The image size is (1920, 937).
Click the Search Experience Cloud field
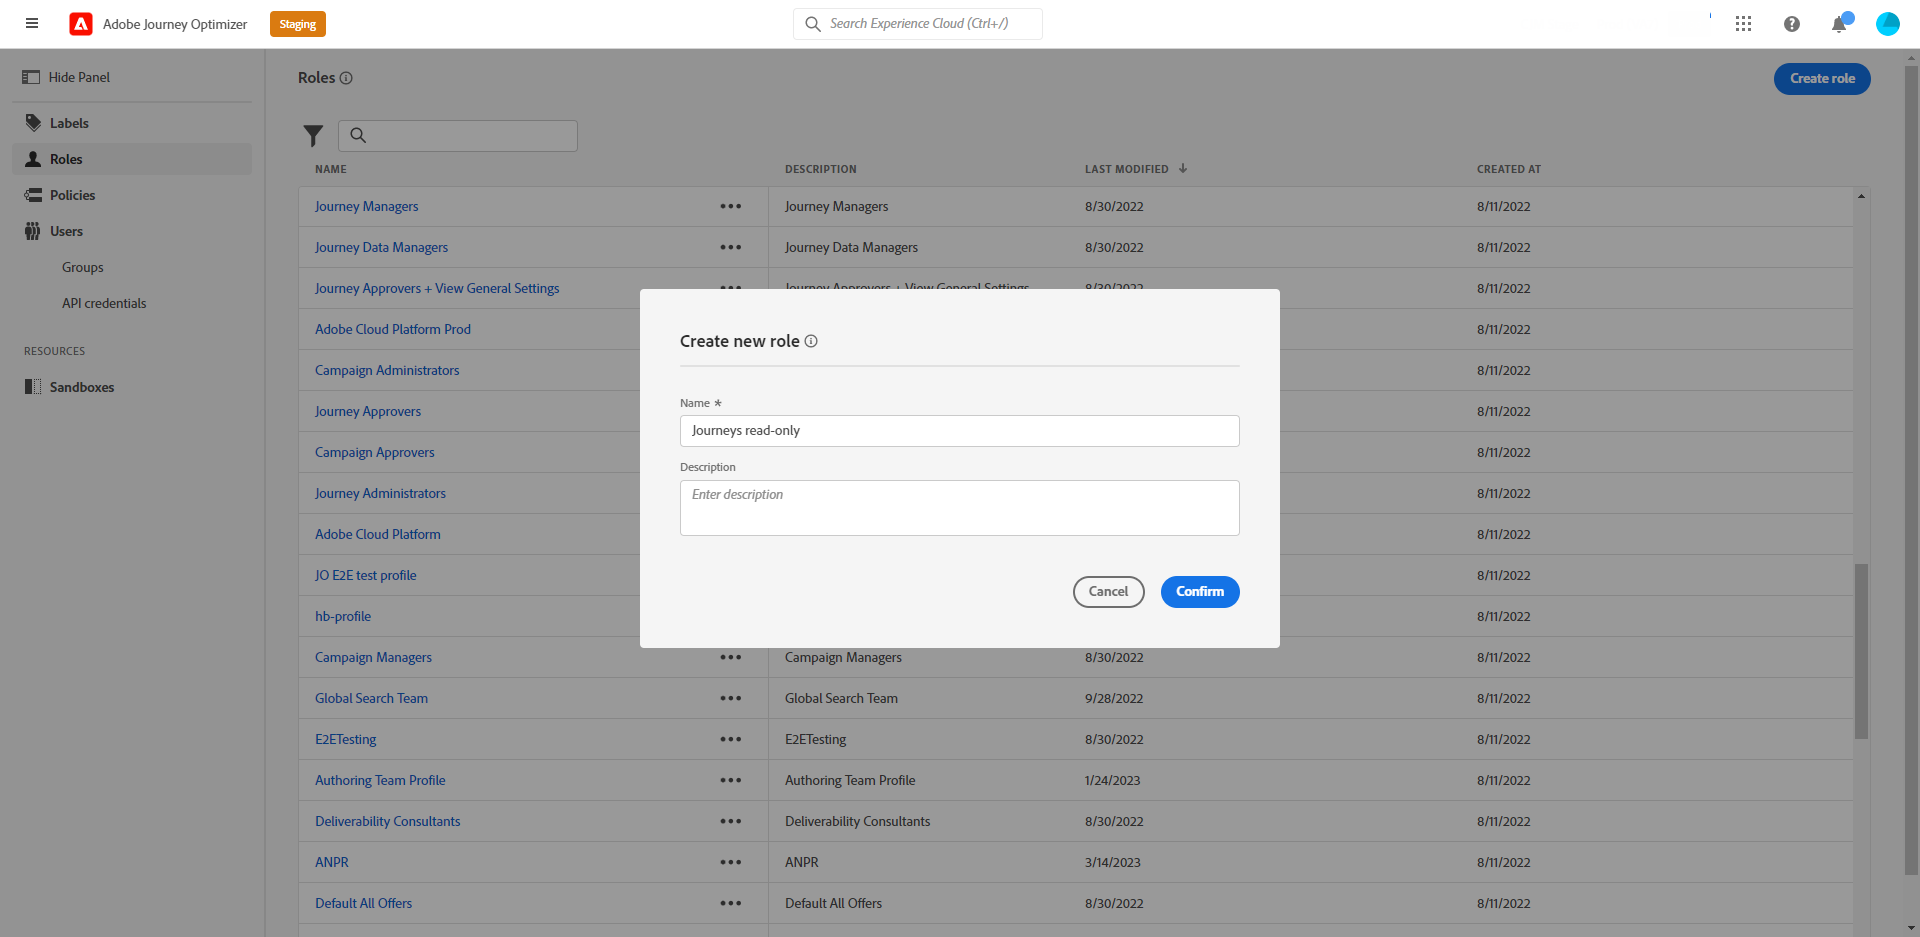pos(918,24)
